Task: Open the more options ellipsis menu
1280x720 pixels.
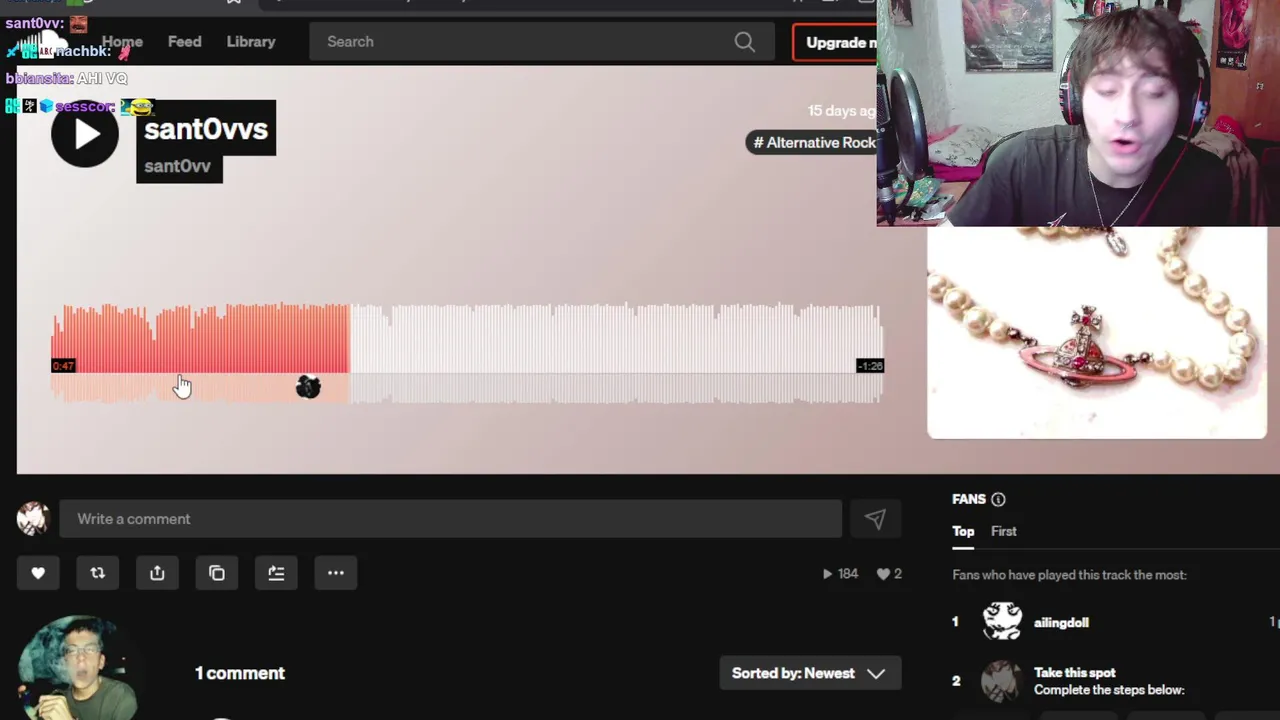Action: (x=336, y=573)
